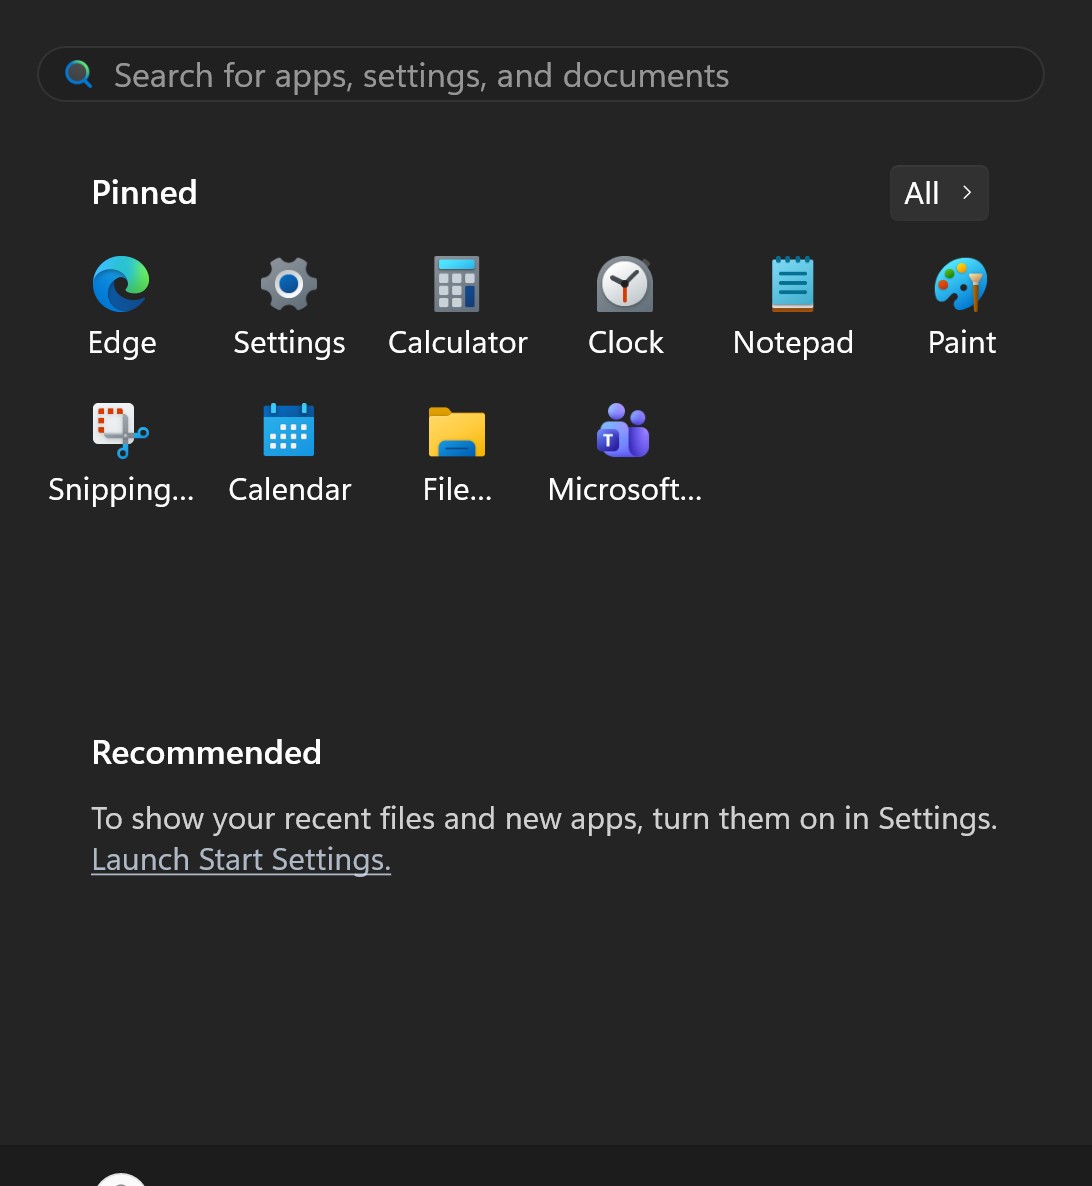Image resolution: width=1092 pixels, height=1186 pixels.
Task: Click the Pinned section heading
Action: 144,192
